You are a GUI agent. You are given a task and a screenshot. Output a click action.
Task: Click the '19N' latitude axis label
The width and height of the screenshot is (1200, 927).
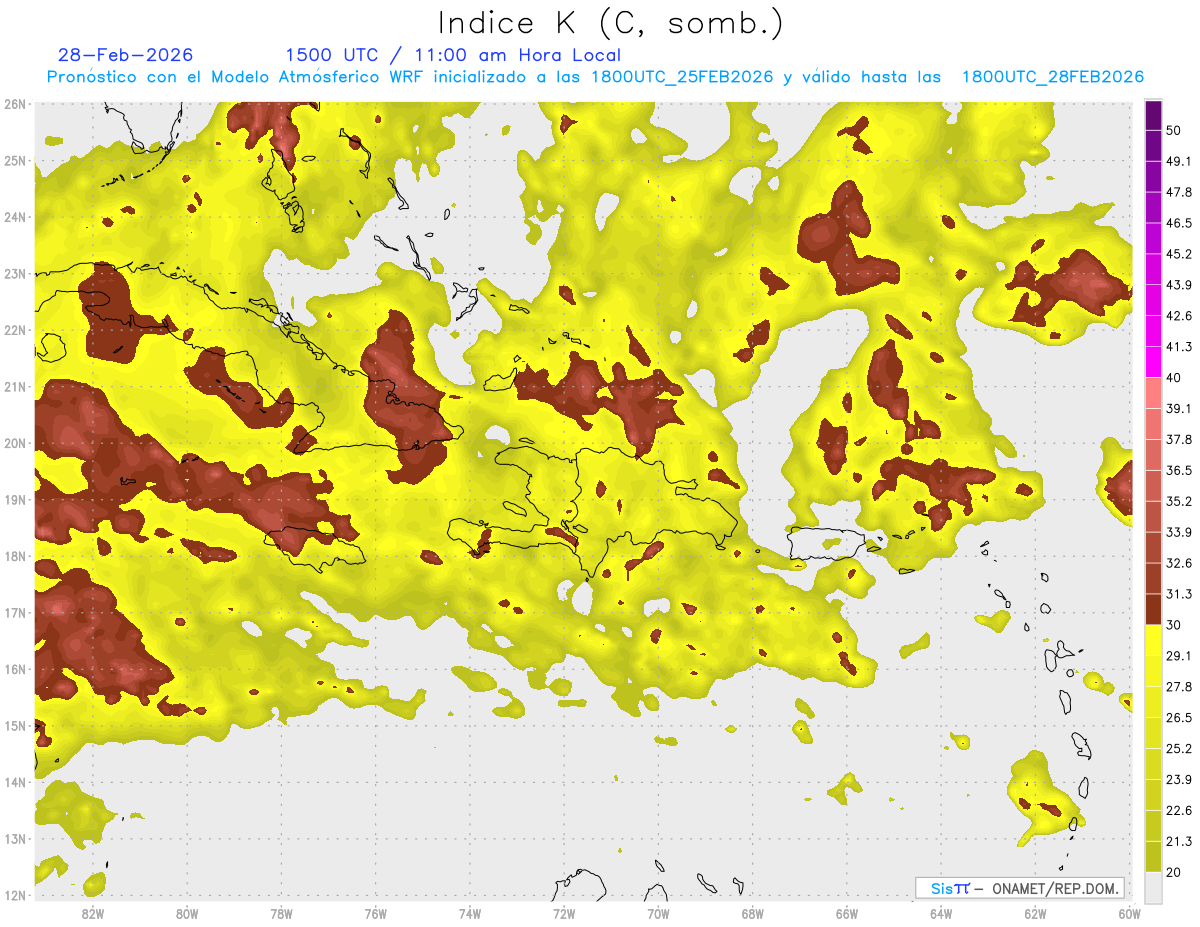click(x=15, y=500)
